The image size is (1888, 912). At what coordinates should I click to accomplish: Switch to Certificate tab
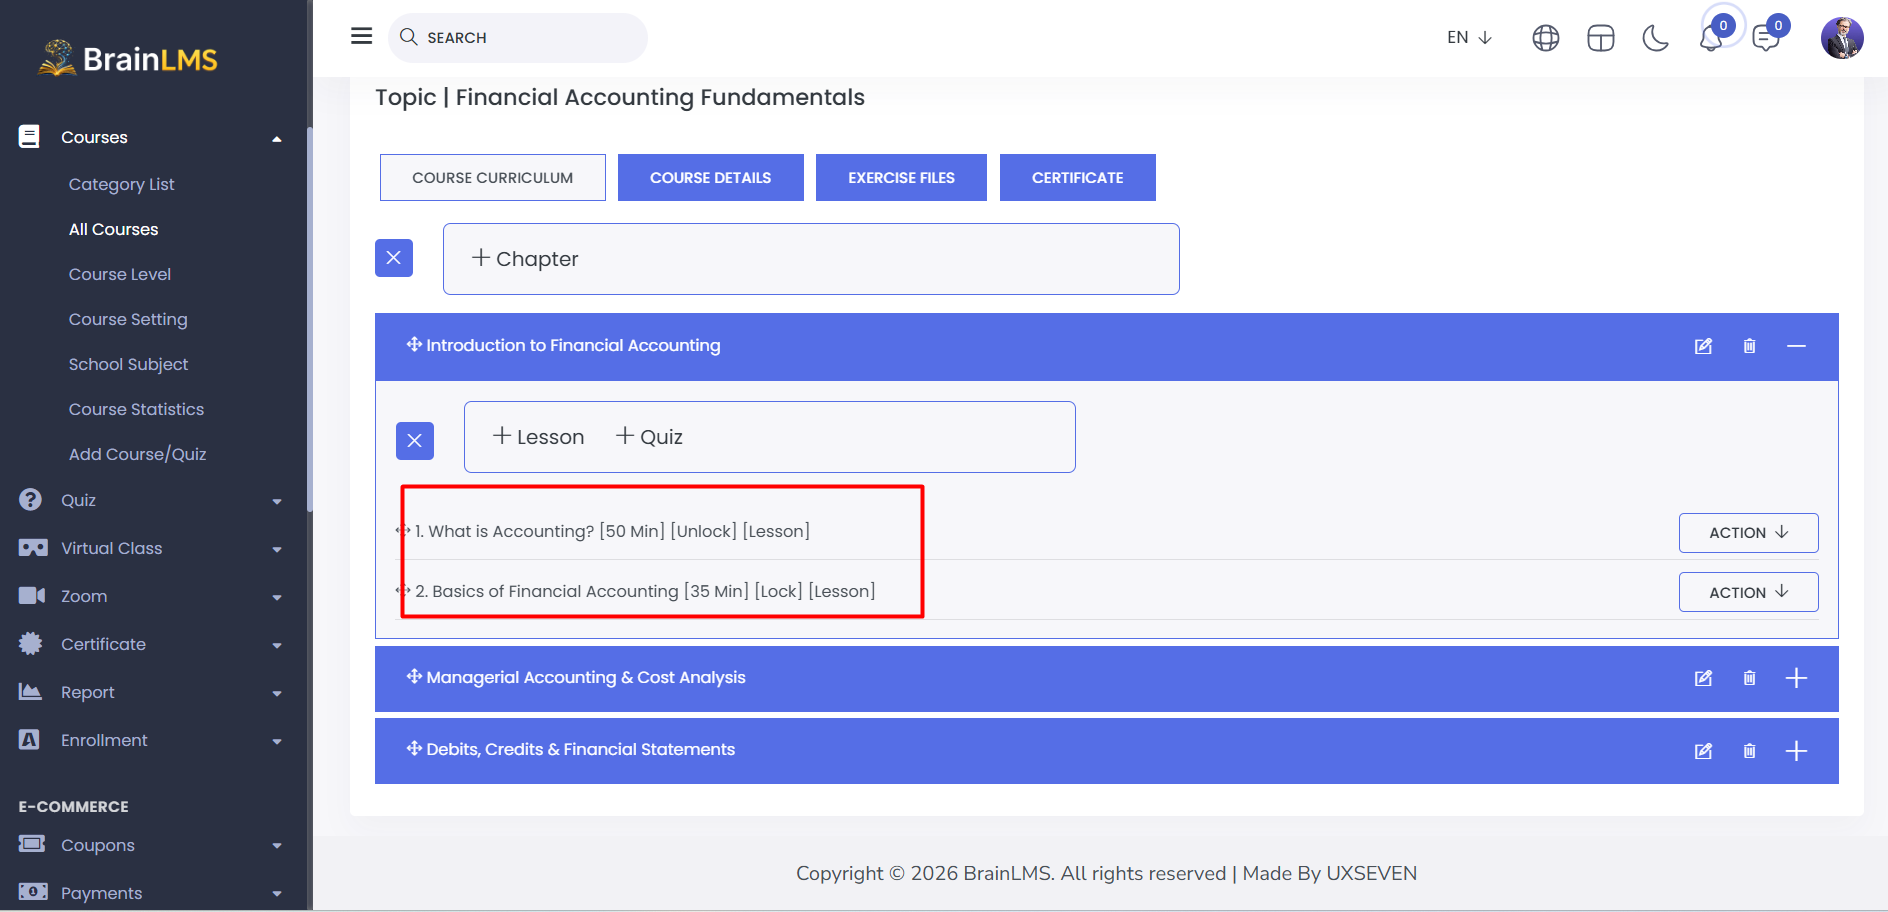[x=1078, y=178]
